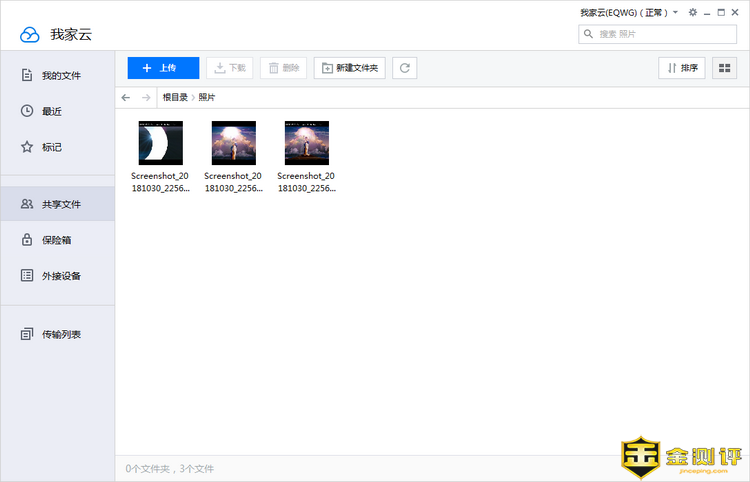Go to 标记 starred items
This screenshot has height=482, width=750.
point(52,147)
